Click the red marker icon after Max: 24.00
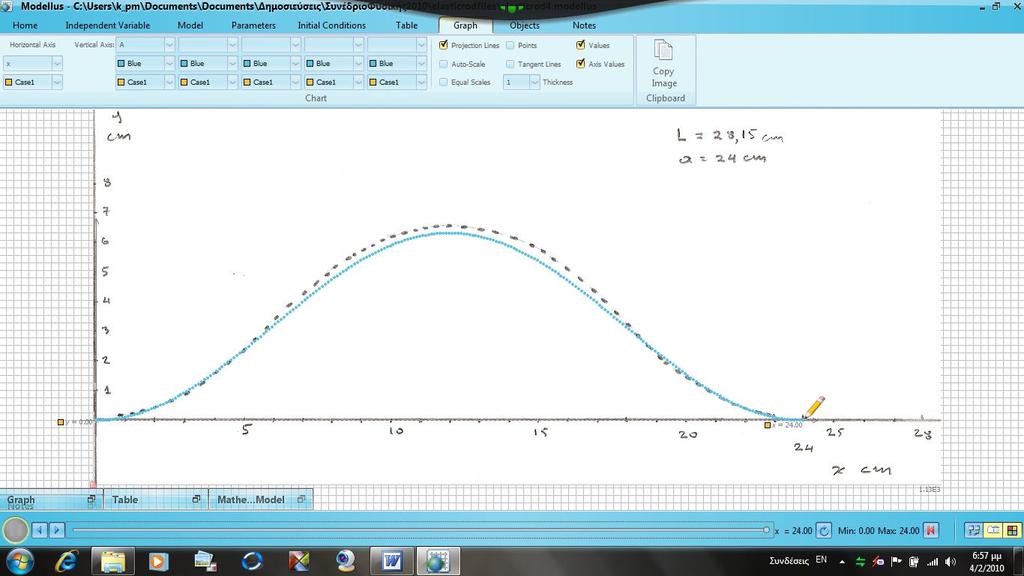The image size is (1024, 576). (931, 530)
